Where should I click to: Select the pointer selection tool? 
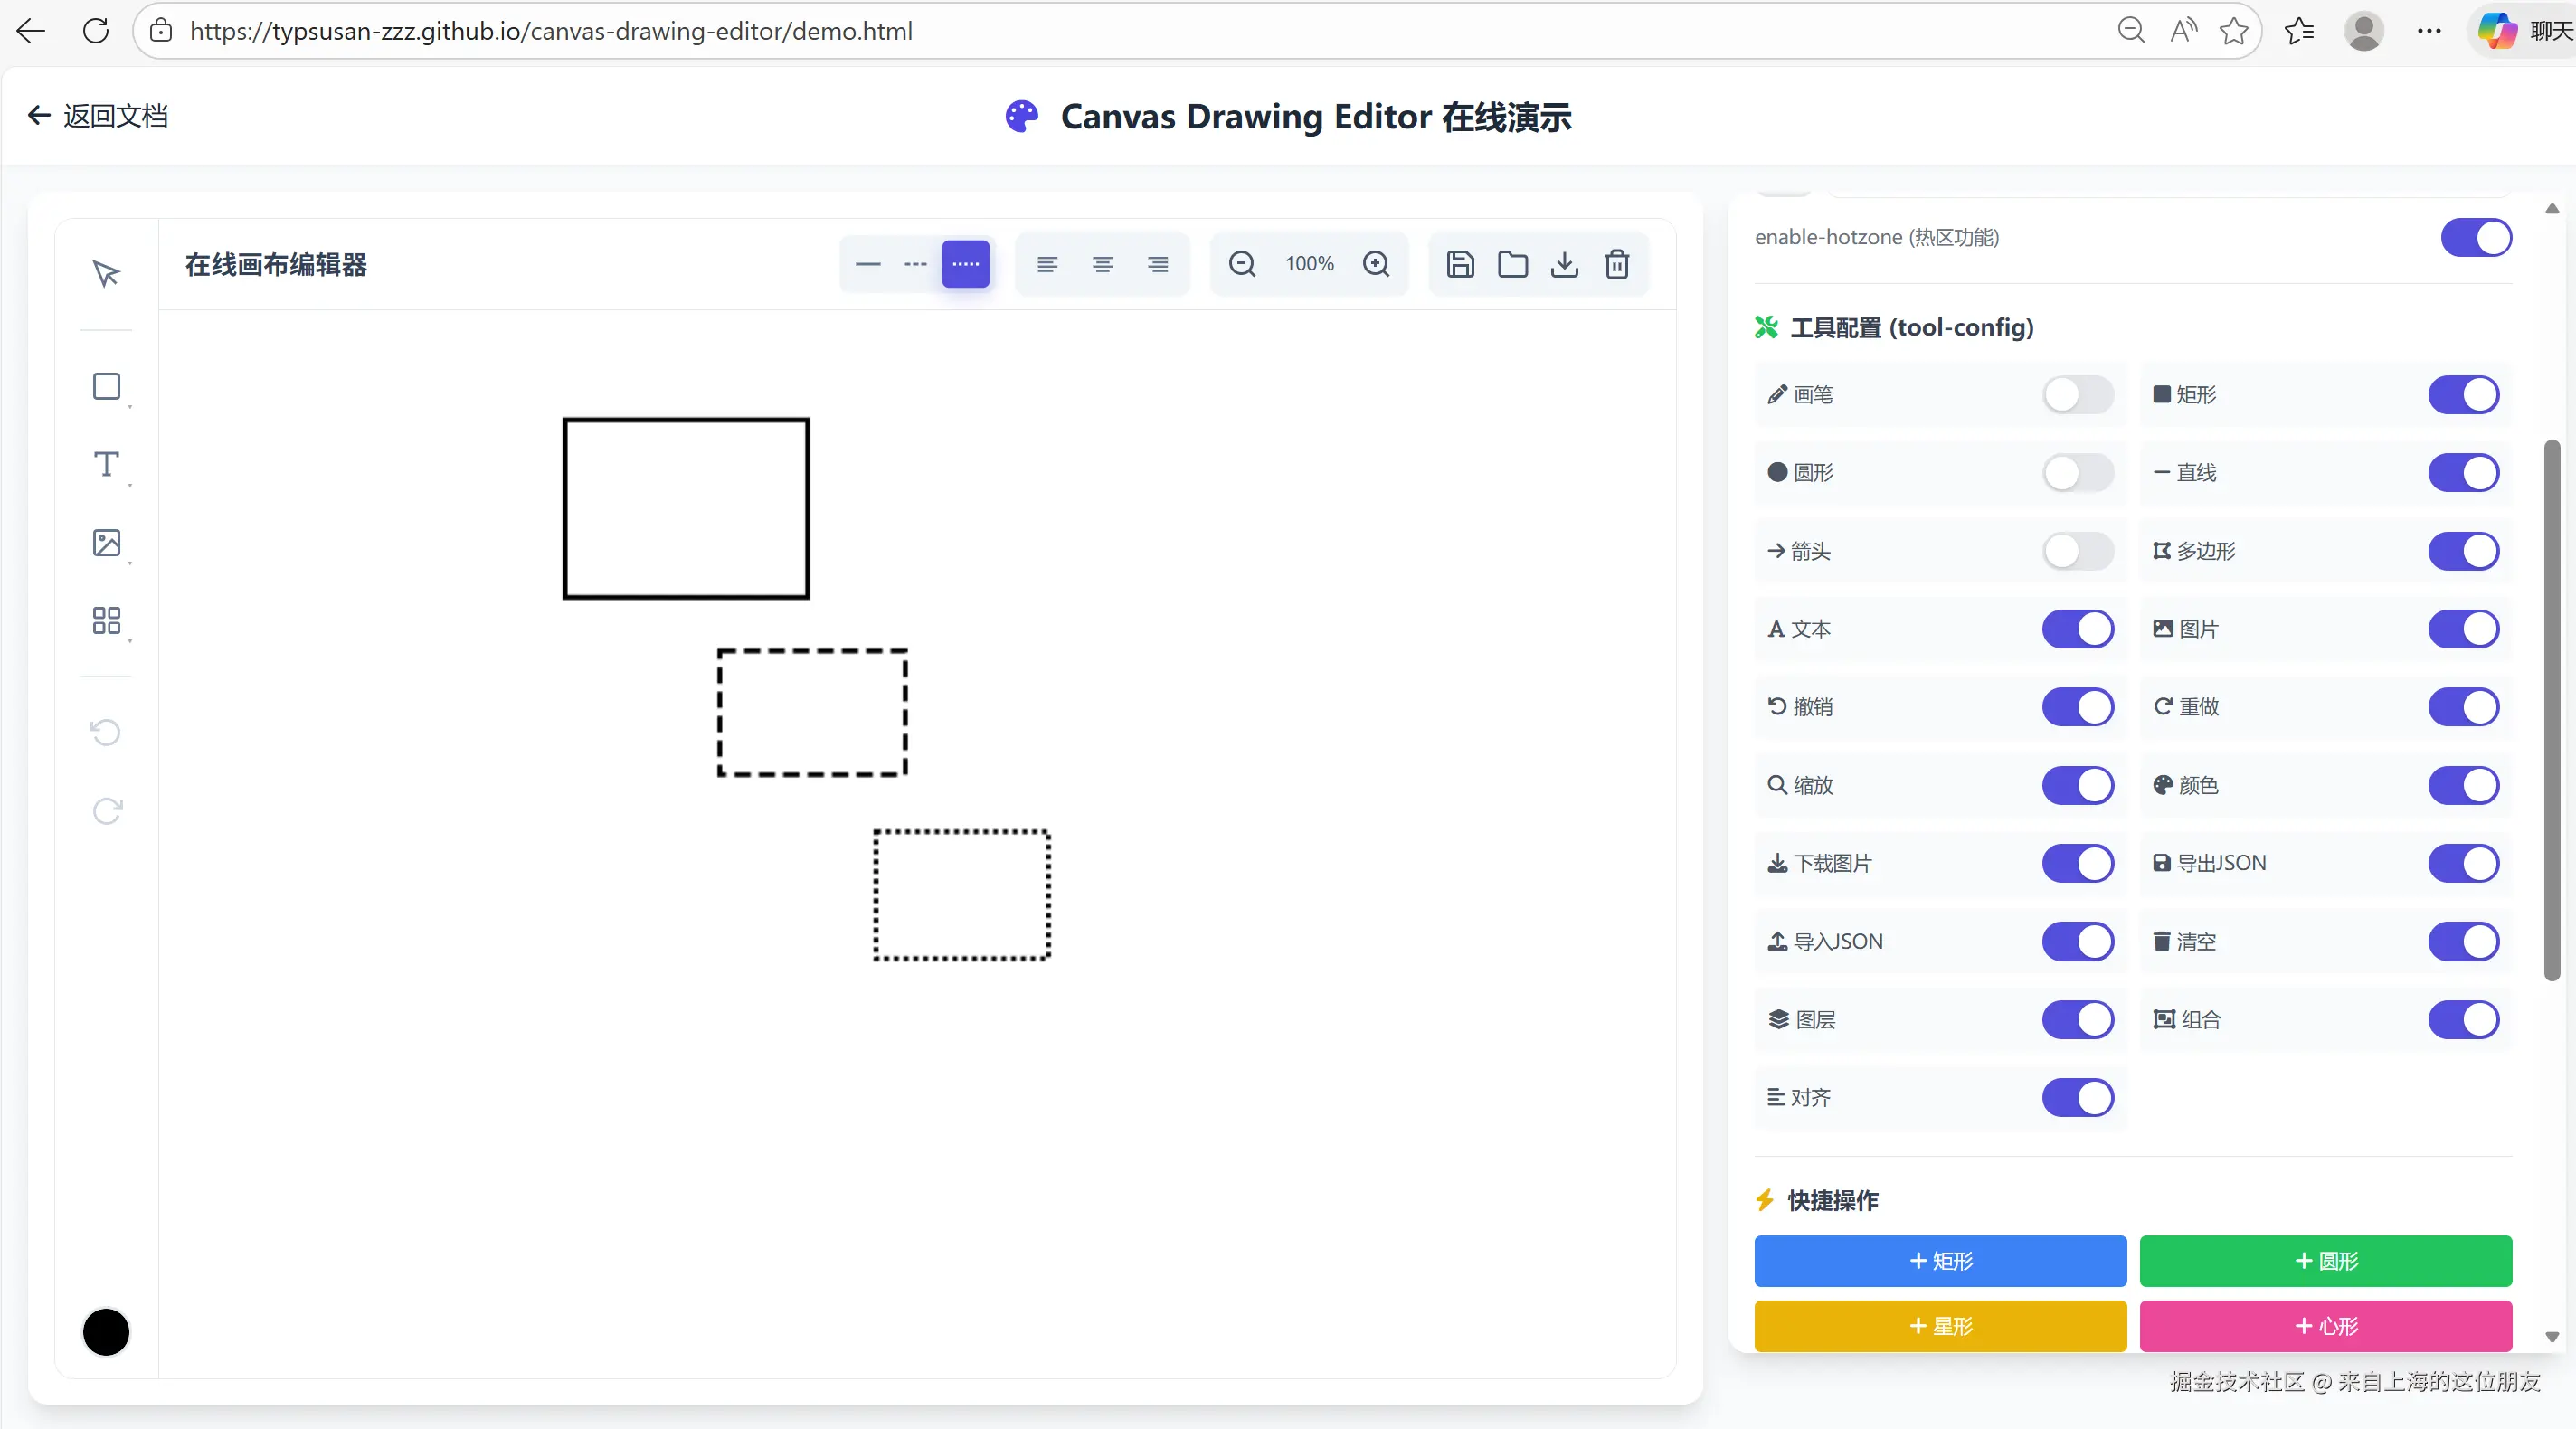(106, 273)
